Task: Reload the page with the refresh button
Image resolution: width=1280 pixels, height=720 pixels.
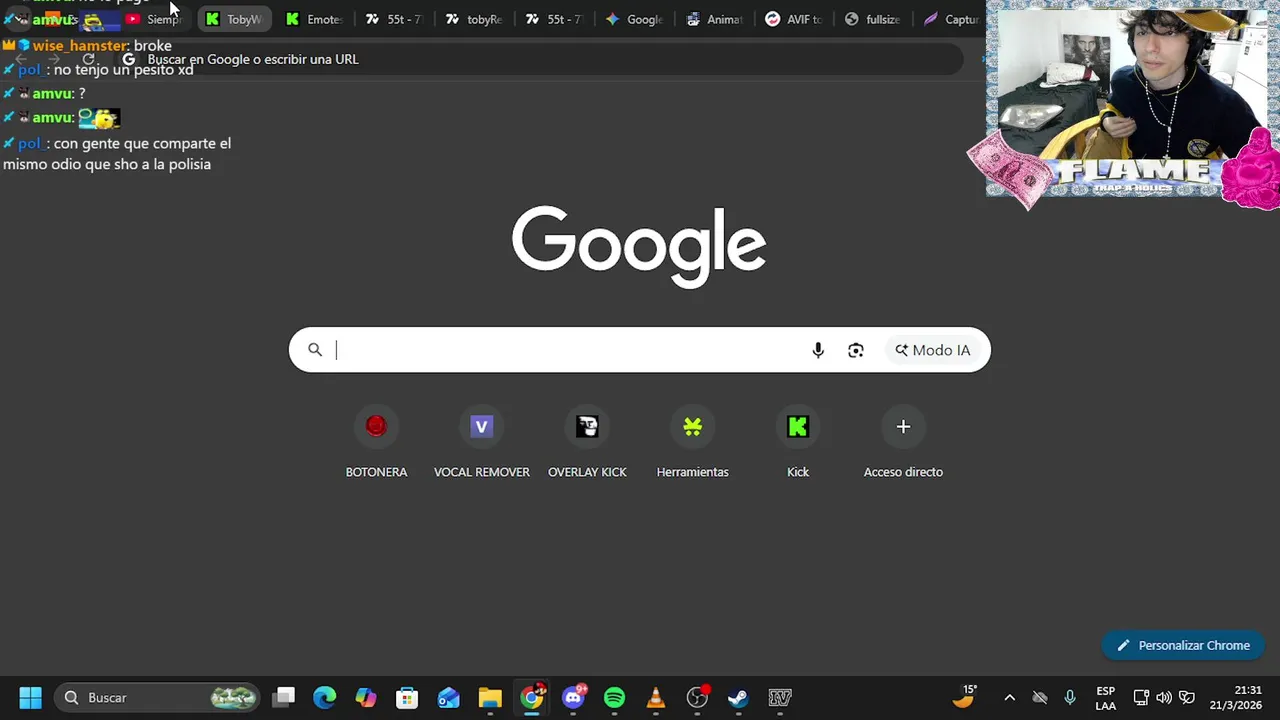Action: point(88,59)
